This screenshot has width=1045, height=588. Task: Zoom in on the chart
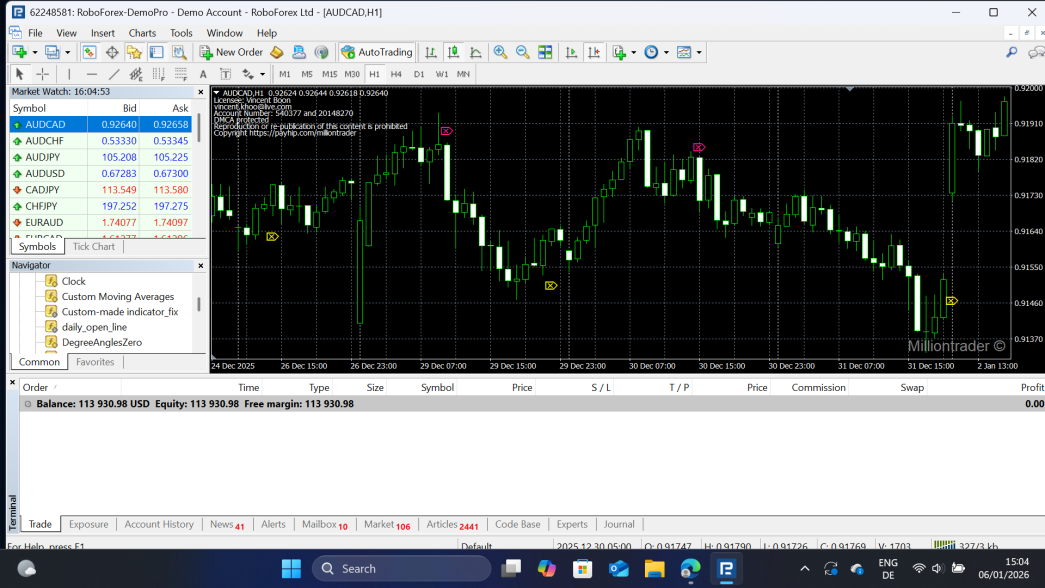point(500,52)
